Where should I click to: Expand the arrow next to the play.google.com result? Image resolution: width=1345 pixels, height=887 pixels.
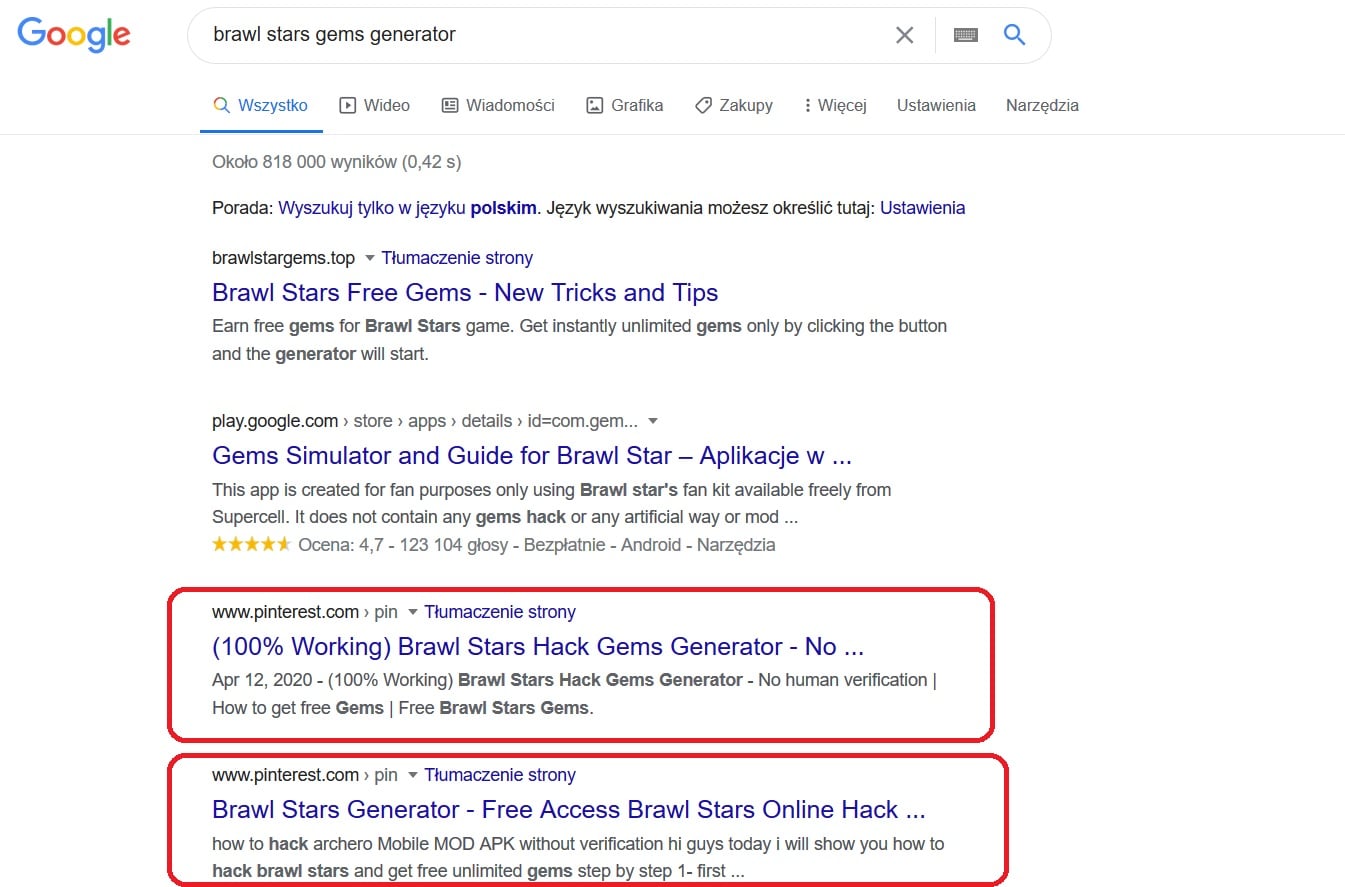(653, 421)
